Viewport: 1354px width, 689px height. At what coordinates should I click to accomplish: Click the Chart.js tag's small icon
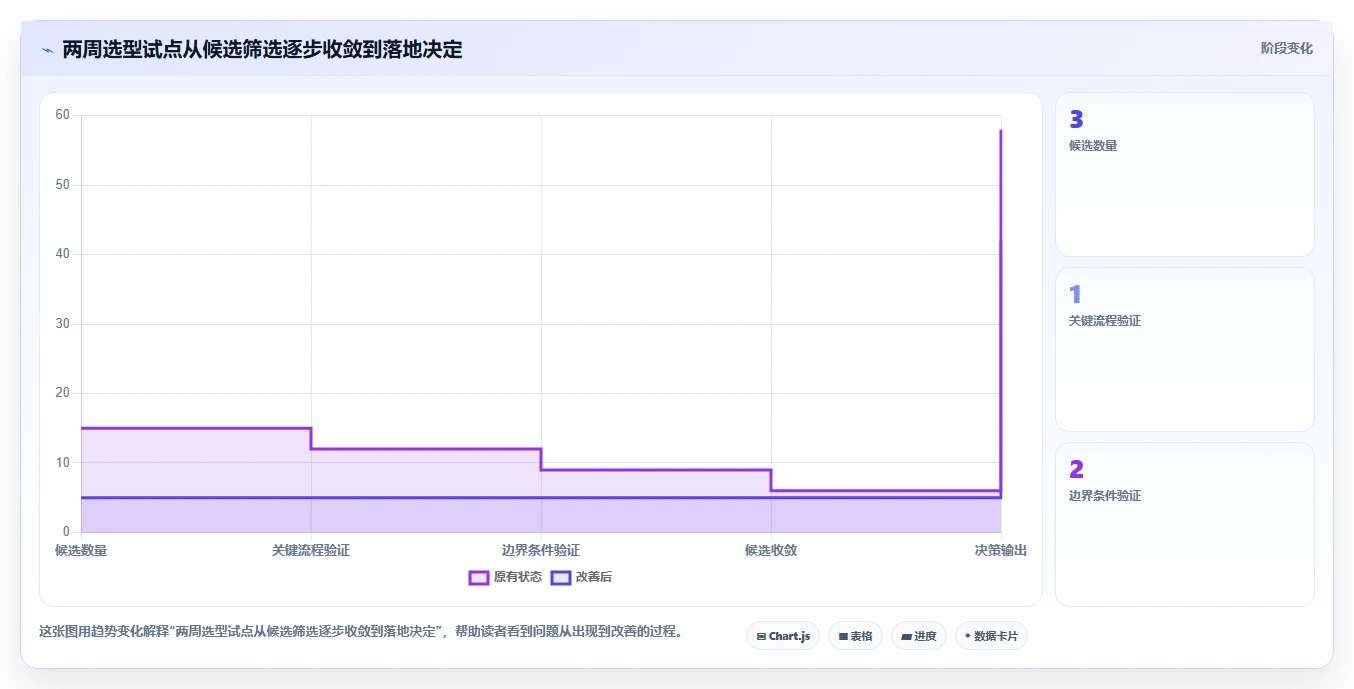point(761,636)
